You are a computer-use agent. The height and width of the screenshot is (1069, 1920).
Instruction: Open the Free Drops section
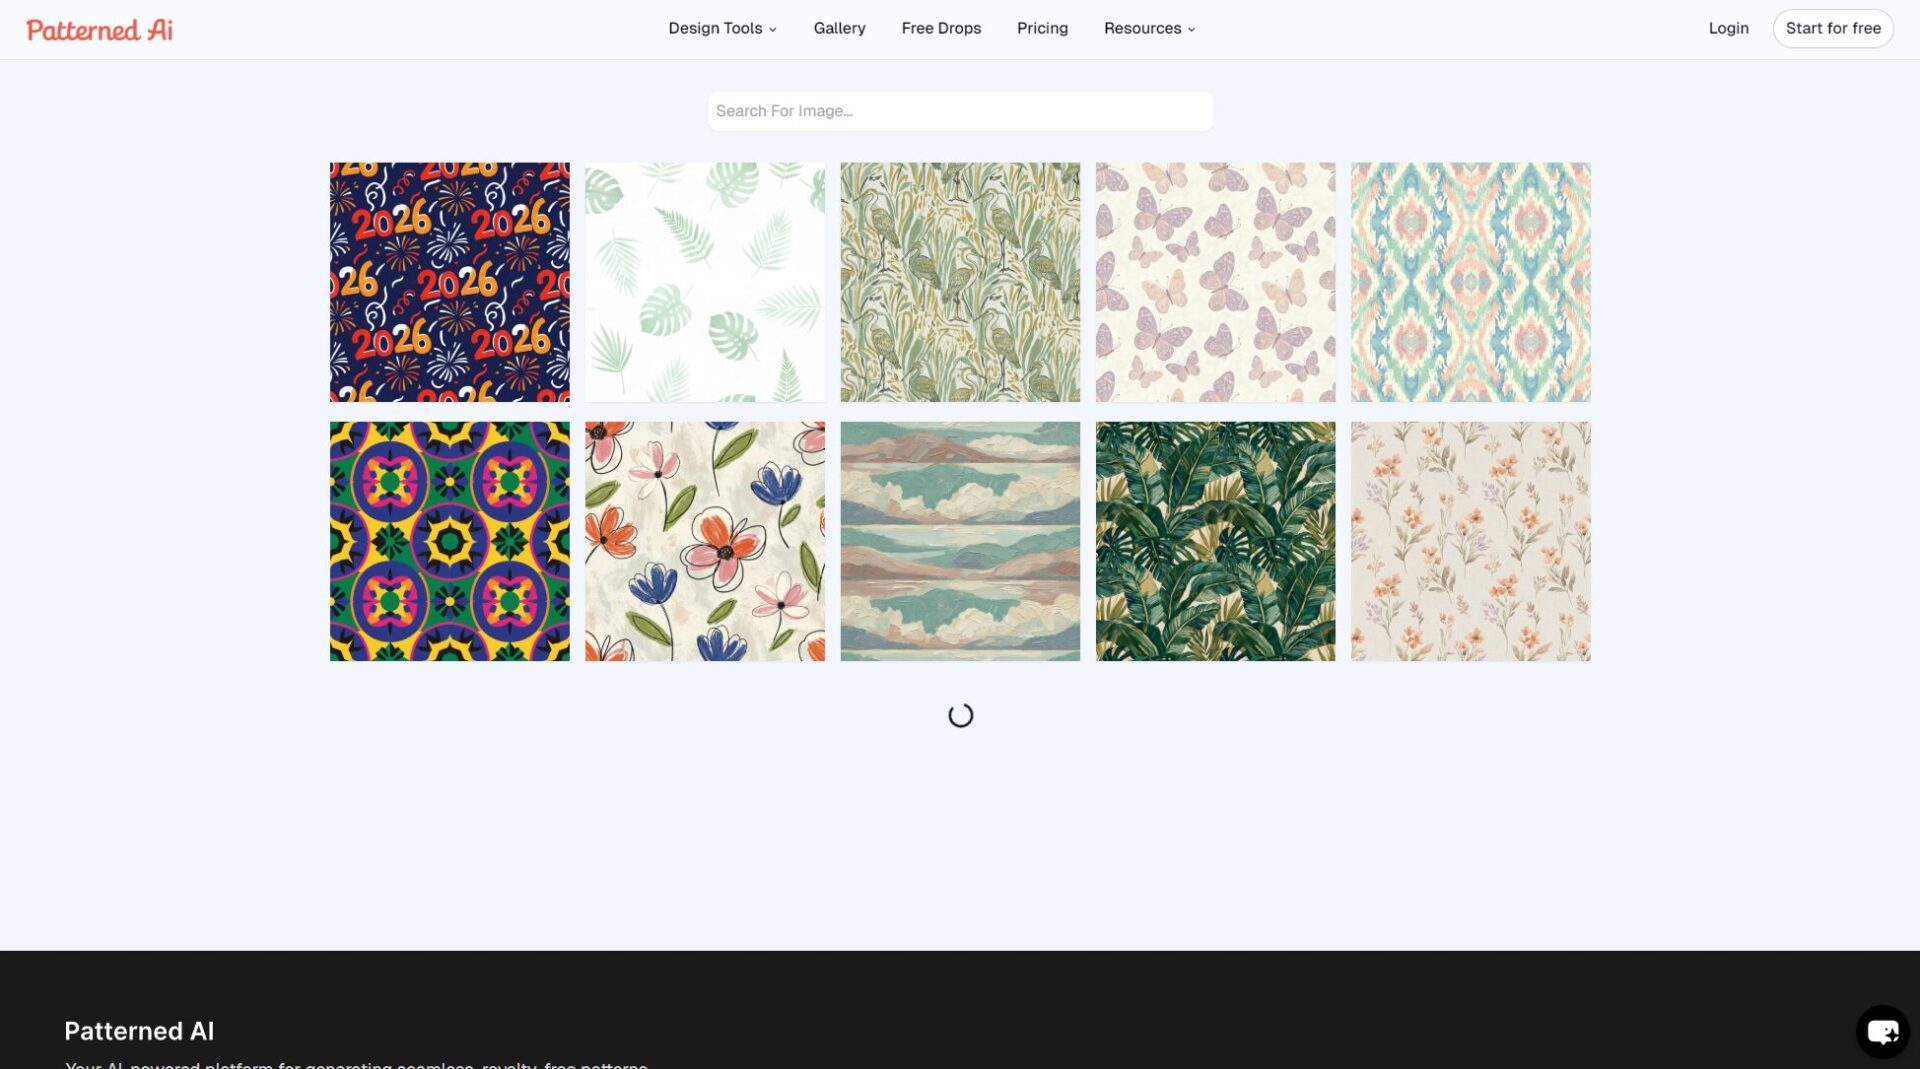pyautogui.click(x=940, y=28)
